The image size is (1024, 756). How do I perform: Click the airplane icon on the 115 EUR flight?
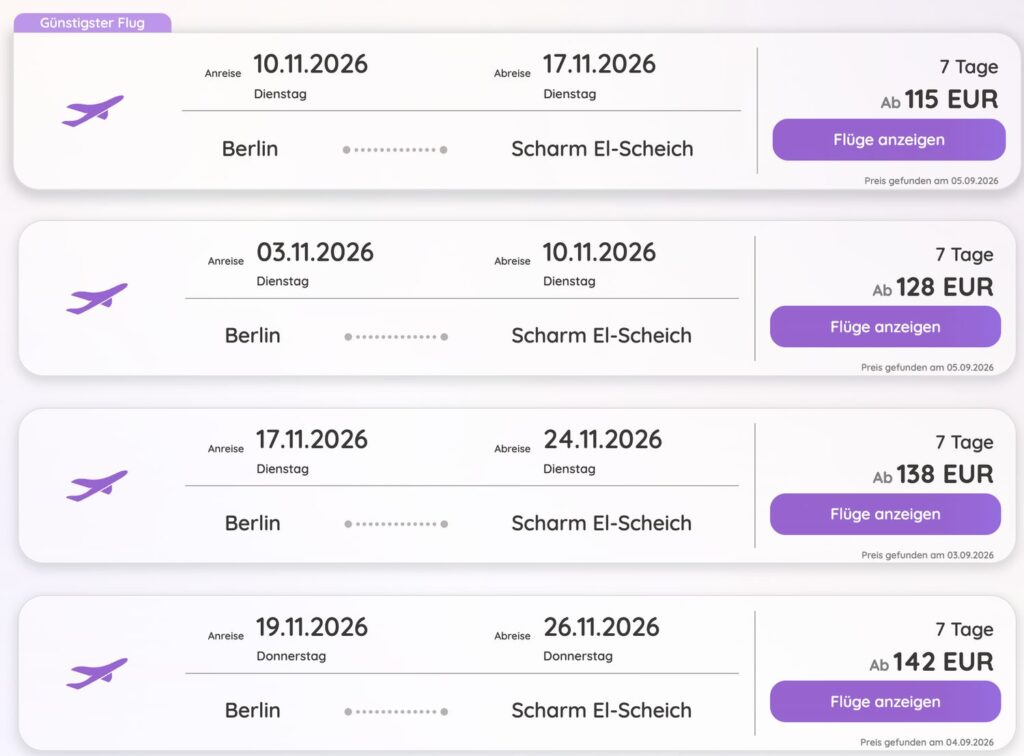[x=93, y=111]
